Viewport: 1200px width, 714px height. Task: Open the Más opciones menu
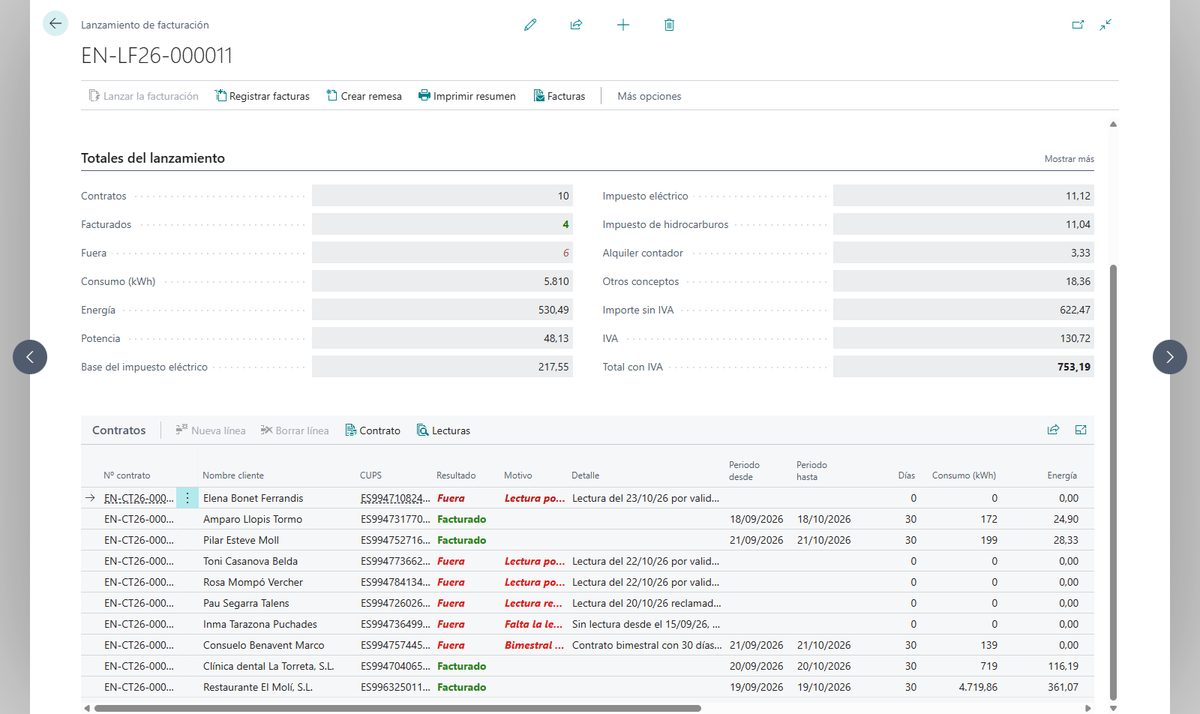(x=649, y=96)
